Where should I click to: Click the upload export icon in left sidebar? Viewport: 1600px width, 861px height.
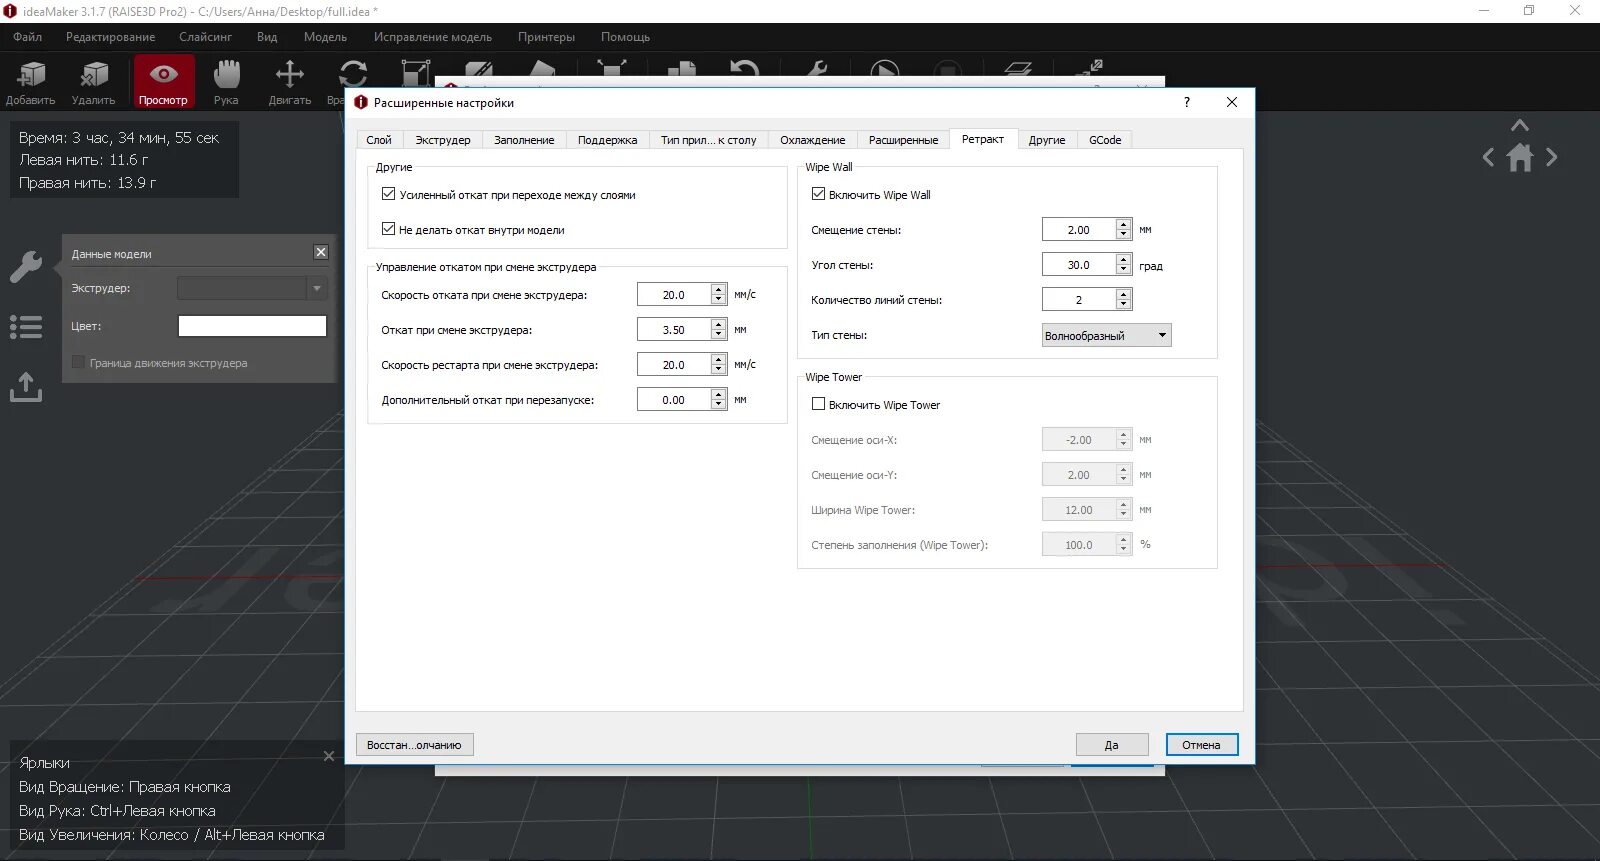(x=26, y=387)
